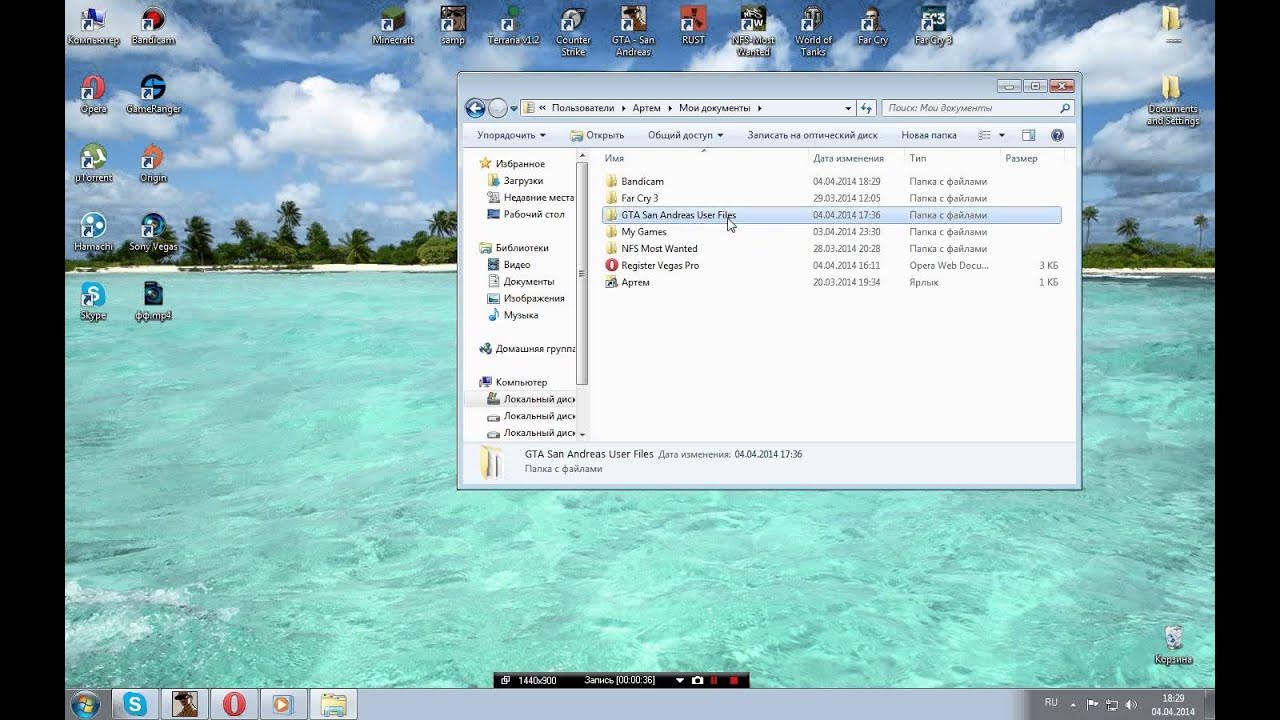Image resolution: width=1280 pixels, height=720 pixels.
Task: Select the My Games folder
Action: point(831,232)
